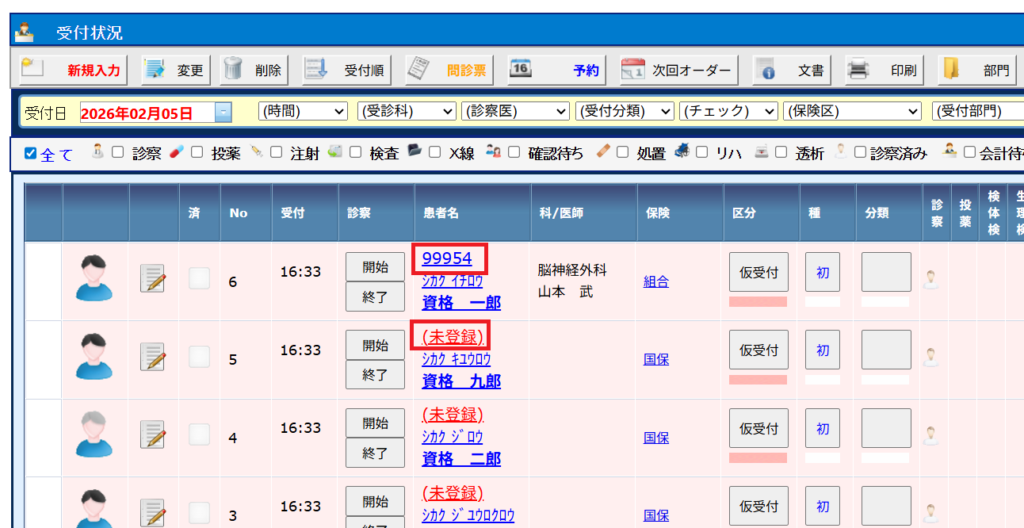
Task: Open the (診察医) doctor dropdown
Action: [x=514, y=111]
